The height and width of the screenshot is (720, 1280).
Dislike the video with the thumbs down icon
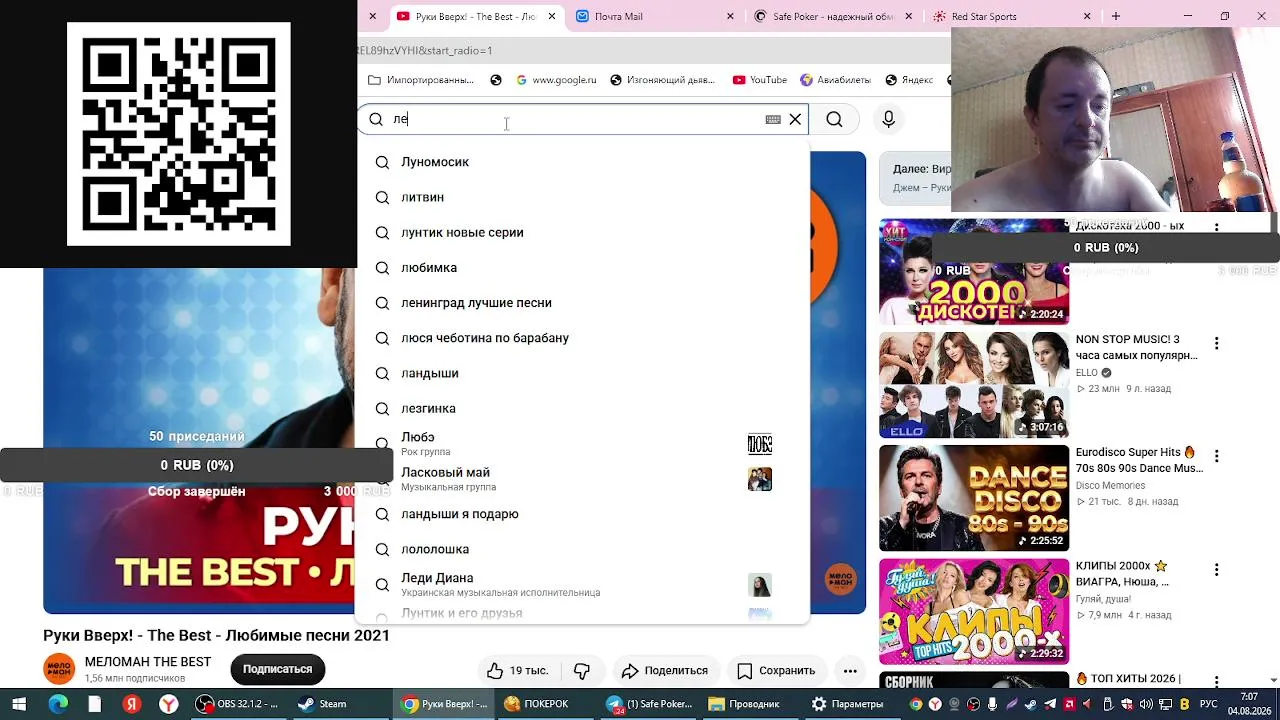coord(582,670)
